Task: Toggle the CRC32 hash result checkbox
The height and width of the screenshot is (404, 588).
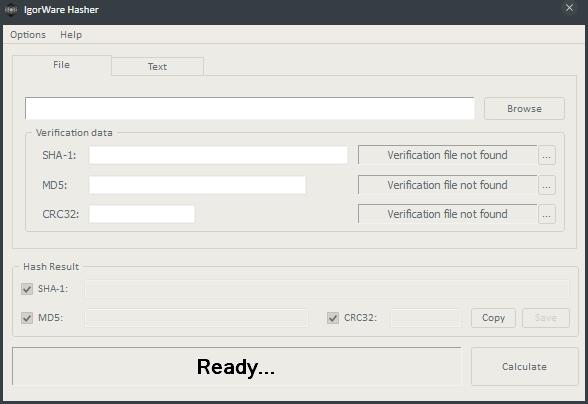Action: click(x=333, y=318)
